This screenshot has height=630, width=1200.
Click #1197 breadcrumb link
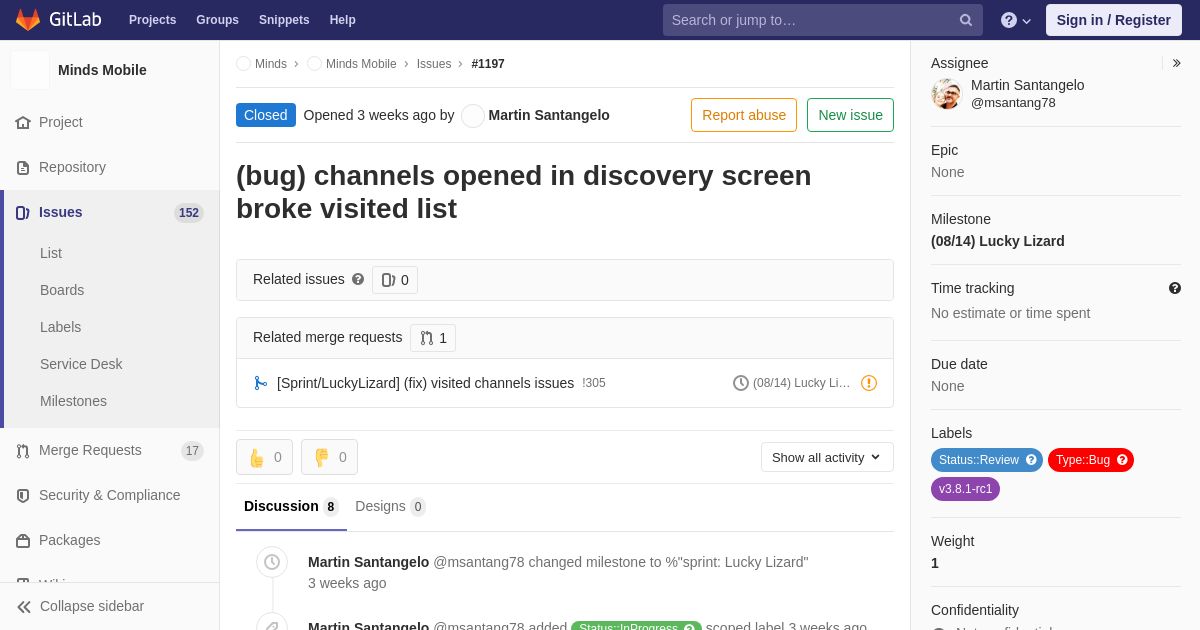(488, 64)
